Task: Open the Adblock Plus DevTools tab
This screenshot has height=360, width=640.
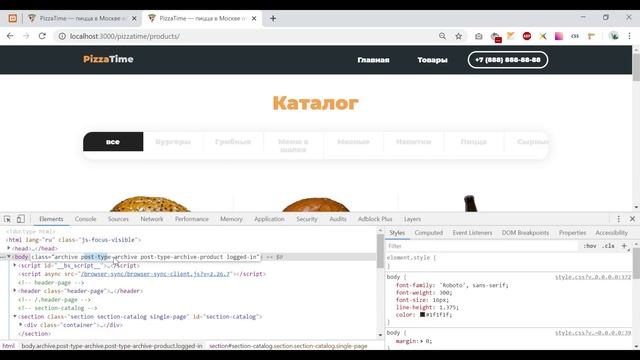Action: click(x=375, y=219)
